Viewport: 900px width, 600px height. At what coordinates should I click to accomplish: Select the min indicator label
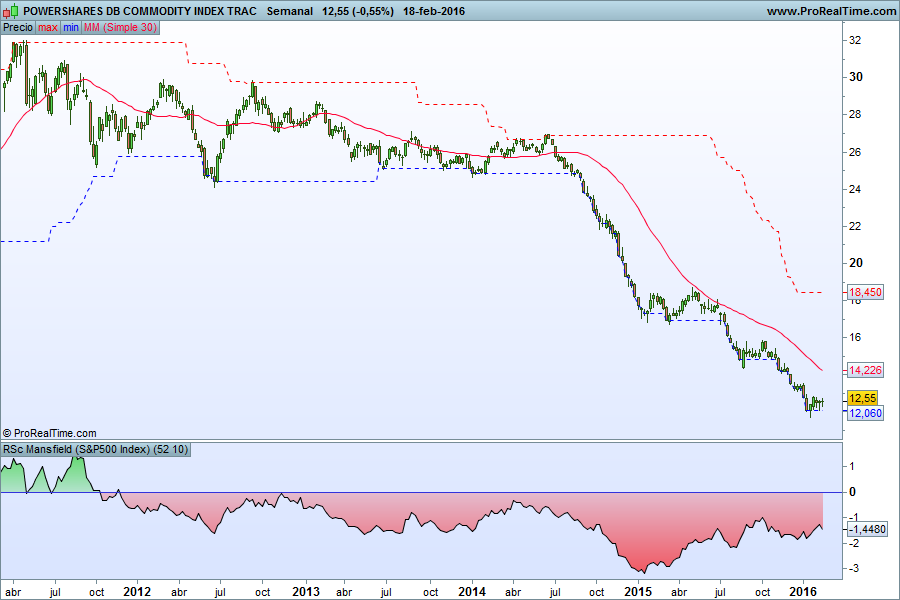(71, 28)
